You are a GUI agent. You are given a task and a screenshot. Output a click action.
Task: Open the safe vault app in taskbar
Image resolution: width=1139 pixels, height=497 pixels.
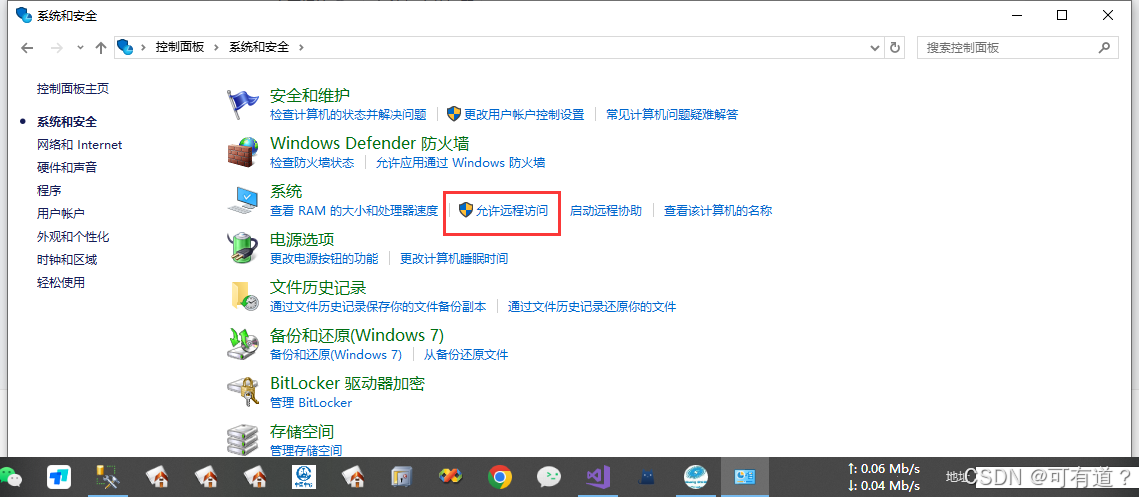click(402, 477)
